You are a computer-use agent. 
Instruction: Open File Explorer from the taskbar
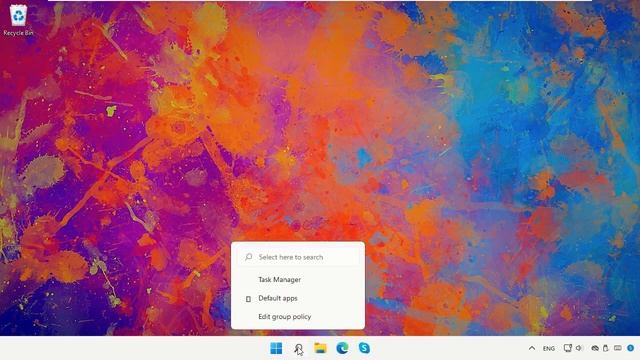tap(320, 348)
